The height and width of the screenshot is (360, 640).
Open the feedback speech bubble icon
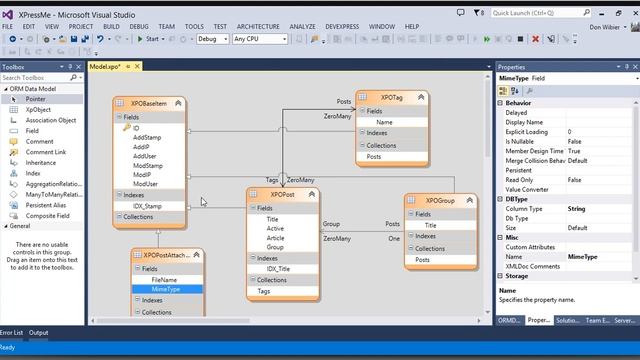pyautogui.click(x=460, y=13)
